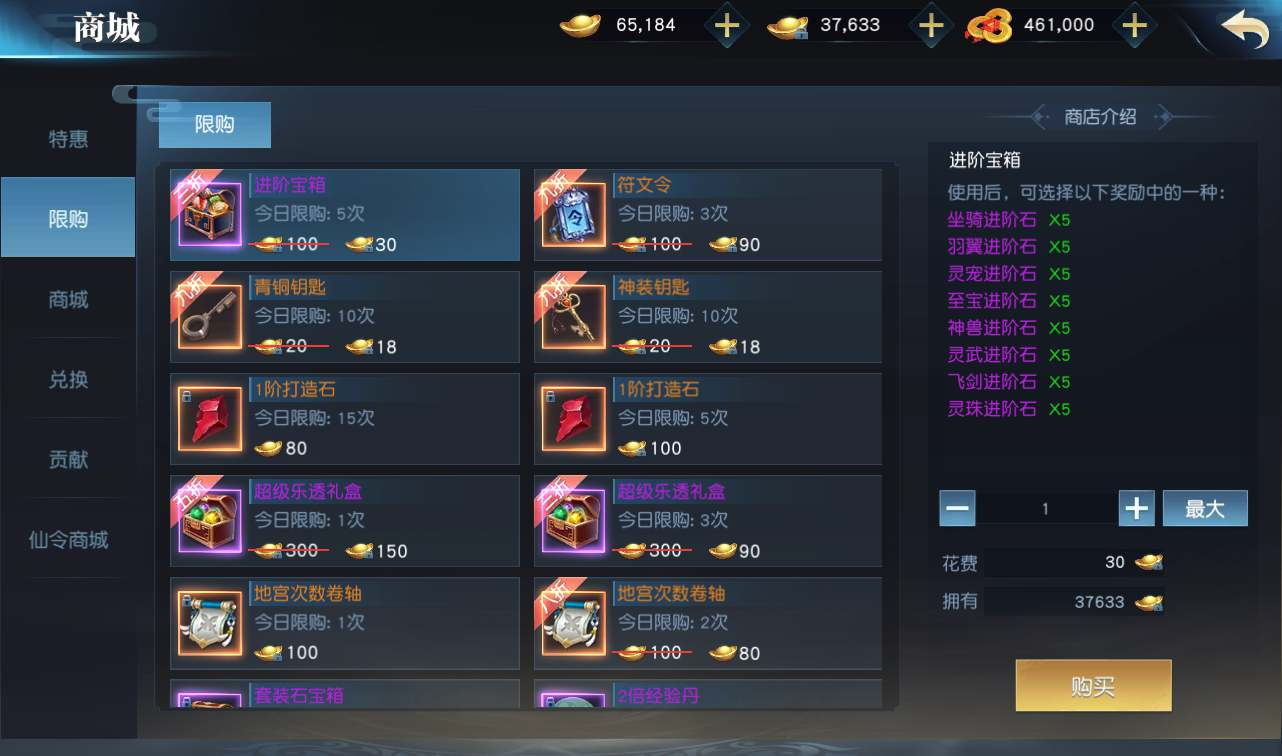The height and width of the screenshot is (756, 1282).
Task: Choose the 青铜钥匙 bronze key icon
Action: [x=210, y=317]
